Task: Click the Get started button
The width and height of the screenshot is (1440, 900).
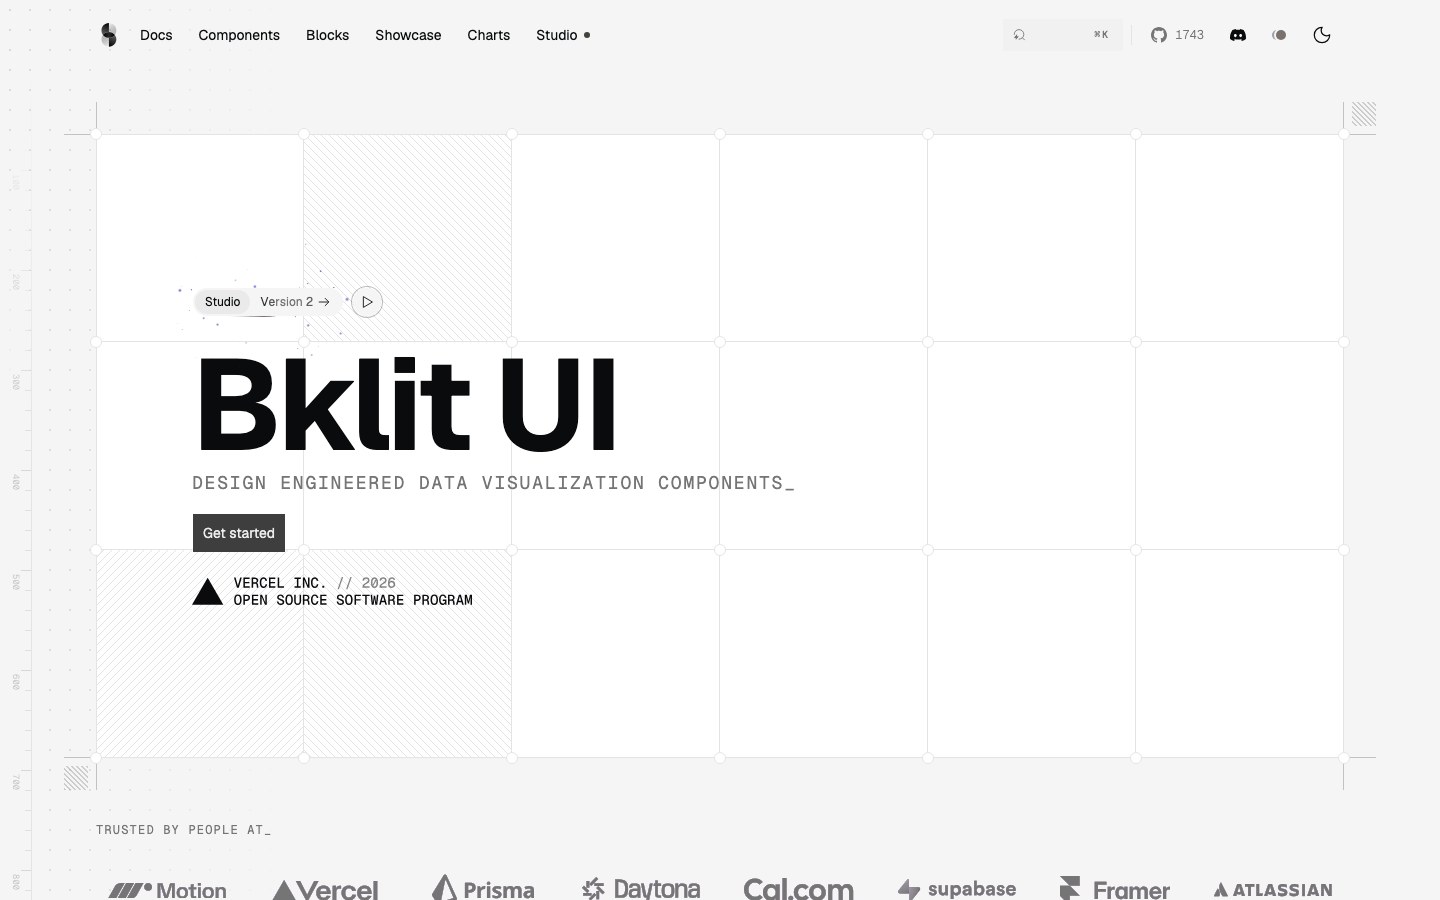Action: pyautogui.click(x=239, y=533)
